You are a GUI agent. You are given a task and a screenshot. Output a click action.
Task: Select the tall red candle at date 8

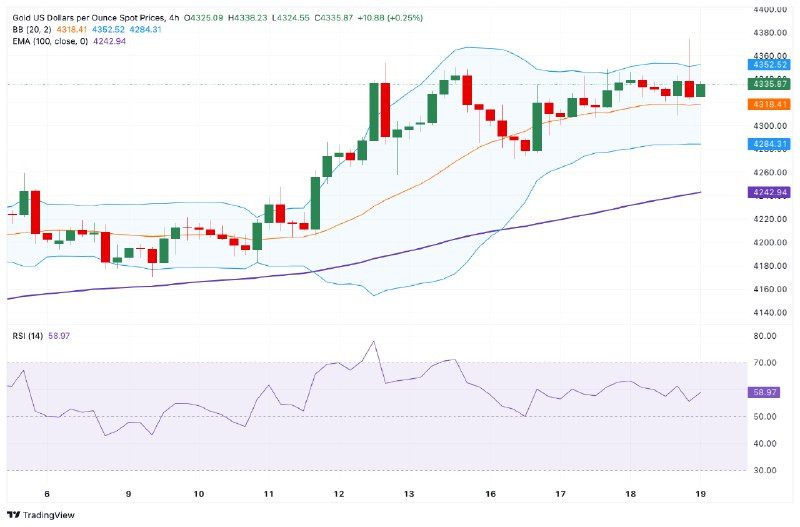pyautogui.click(x=35, y=212)
